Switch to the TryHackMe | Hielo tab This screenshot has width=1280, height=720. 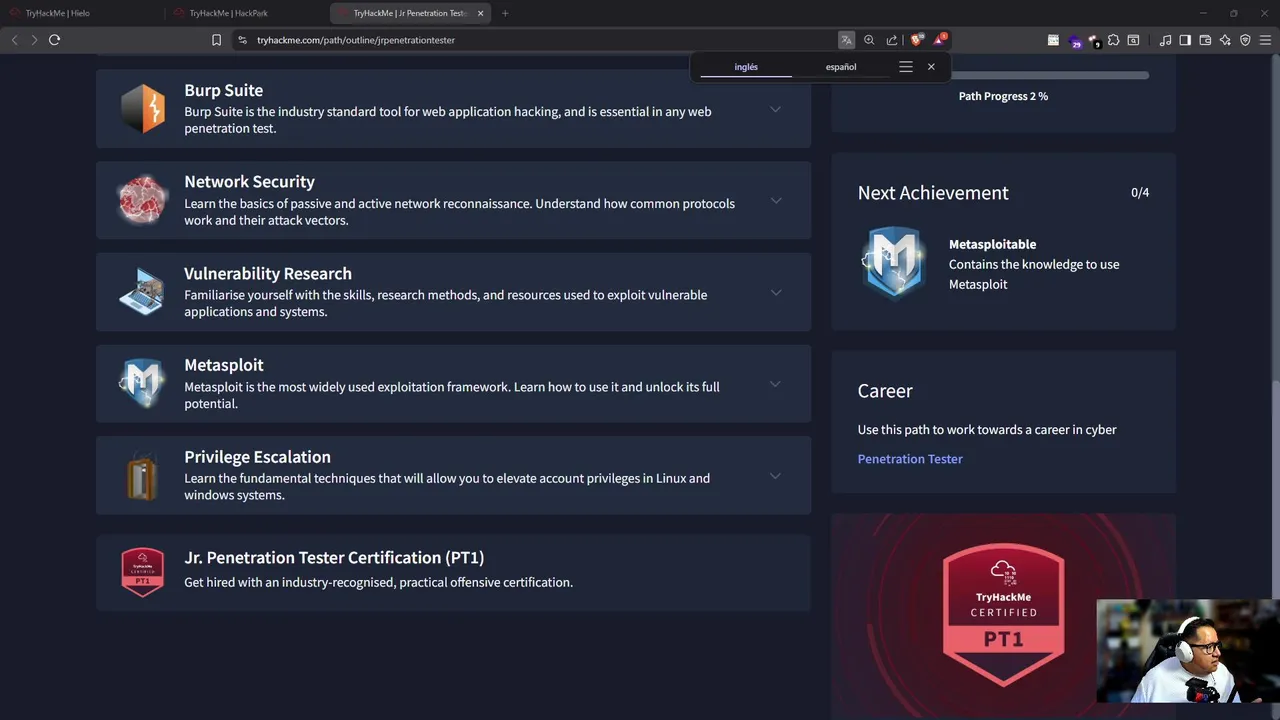pyautogui.click(x=84, y=13)
